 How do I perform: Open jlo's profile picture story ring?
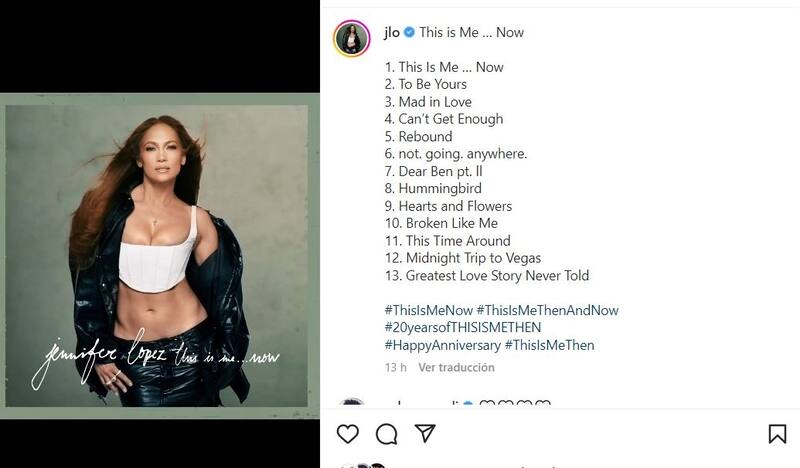(352, 39)
